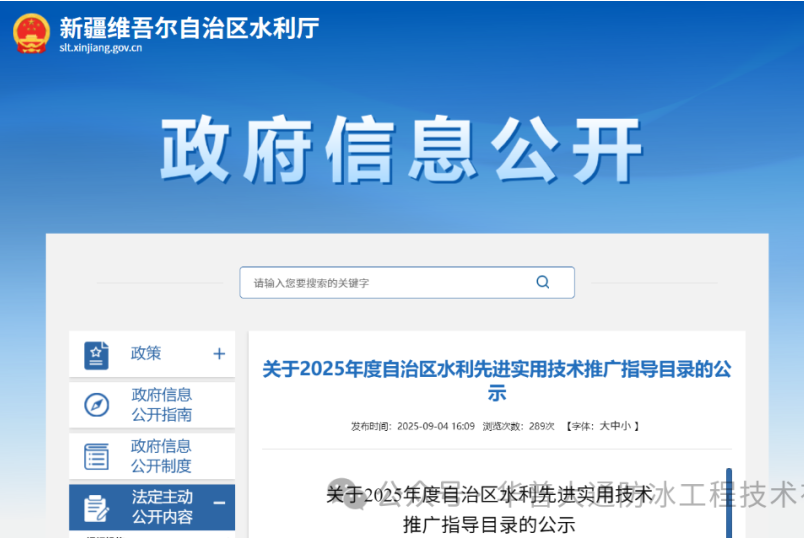Click the 政府信息公开 banner heading
804x544 pixels.
click(401, 152)
